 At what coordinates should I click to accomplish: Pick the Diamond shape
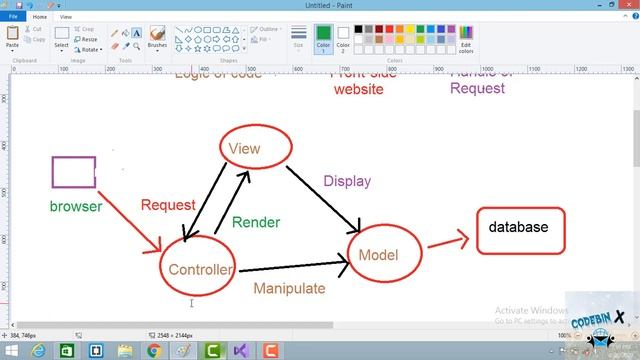188,40
